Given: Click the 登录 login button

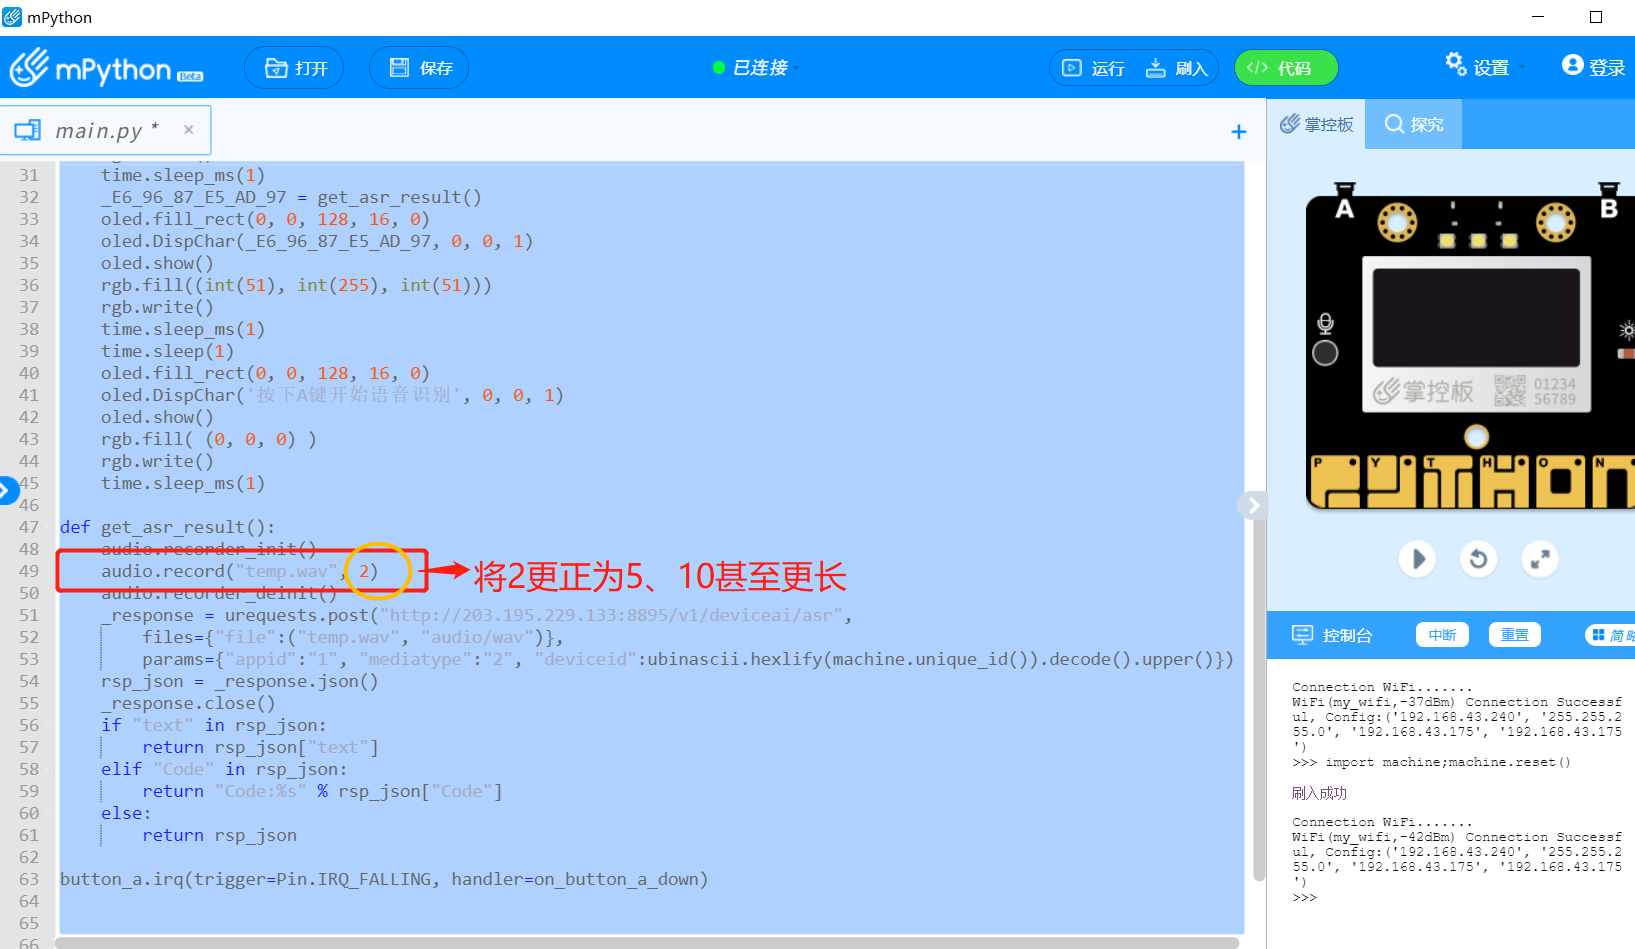Looking at the screenshot, I should point(1595,67).
